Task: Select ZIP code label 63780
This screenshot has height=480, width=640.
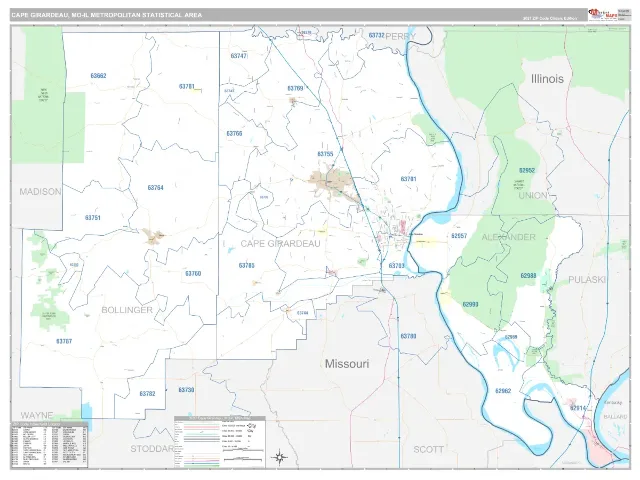Action: 408,336
